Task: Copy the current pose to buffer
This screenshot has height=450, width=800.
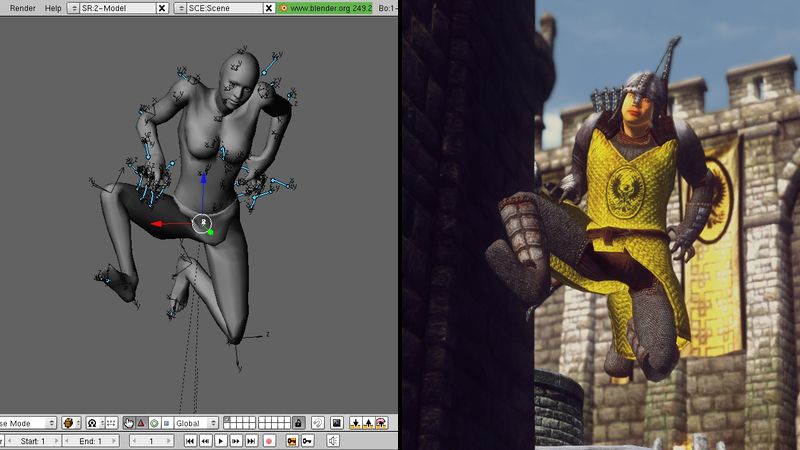Action: (356, 423)
